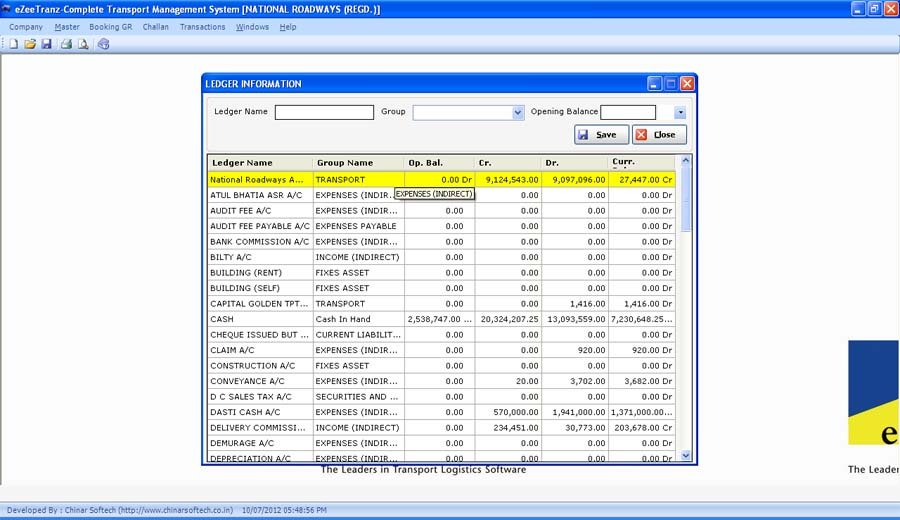Click the ledger list scroll down arrow
The height and width of the screenshot is (520, 900).
click(x=685, y=456)
